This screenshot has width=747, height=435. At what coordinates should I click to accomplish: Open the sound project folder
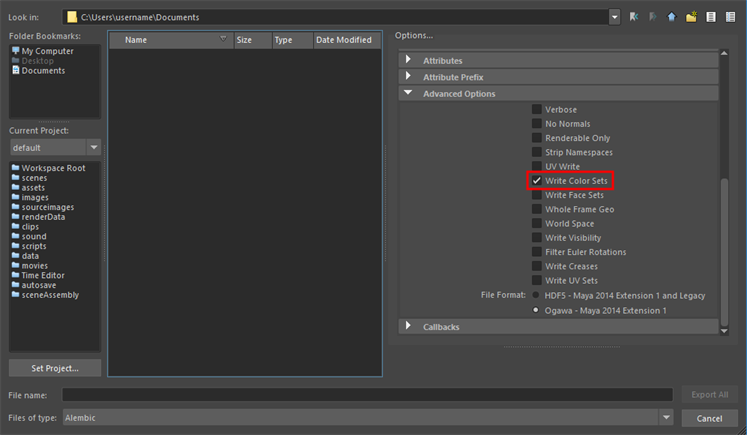(29, 236)
